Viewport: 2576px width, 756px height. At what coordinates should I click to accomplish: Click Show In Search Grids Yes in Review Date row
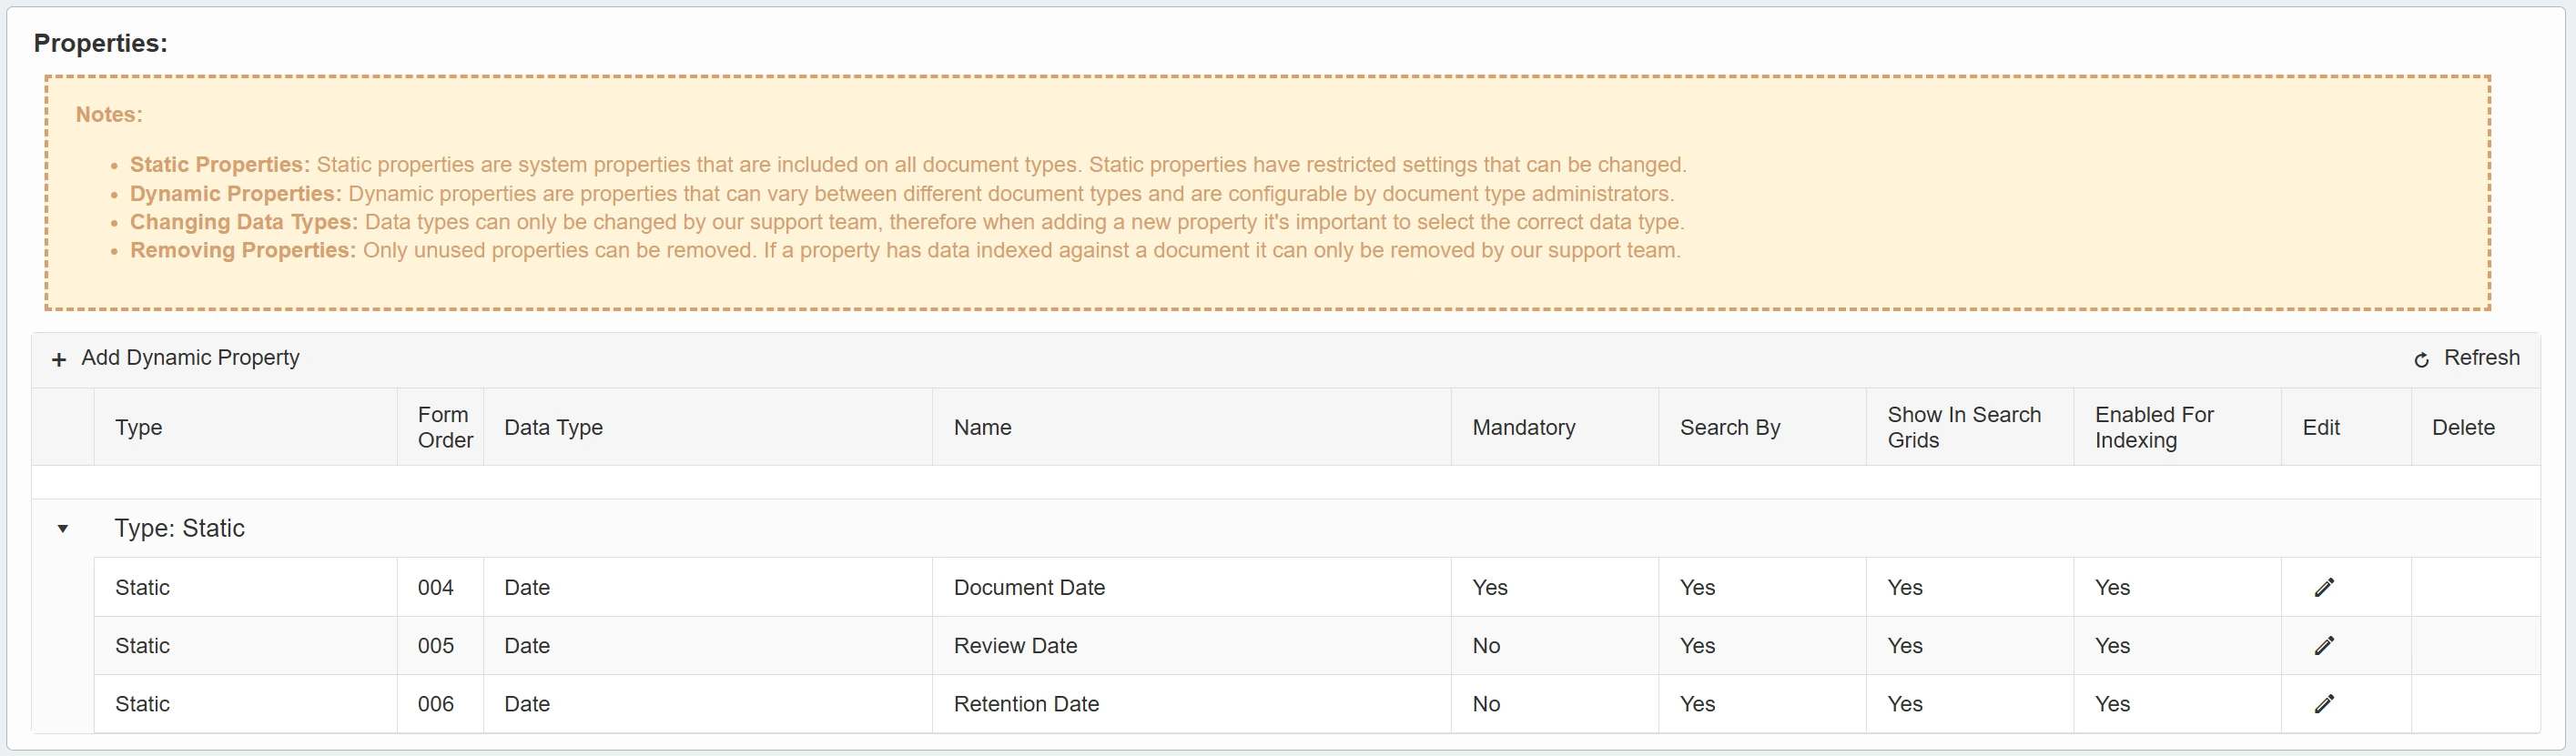[1970, 645]
